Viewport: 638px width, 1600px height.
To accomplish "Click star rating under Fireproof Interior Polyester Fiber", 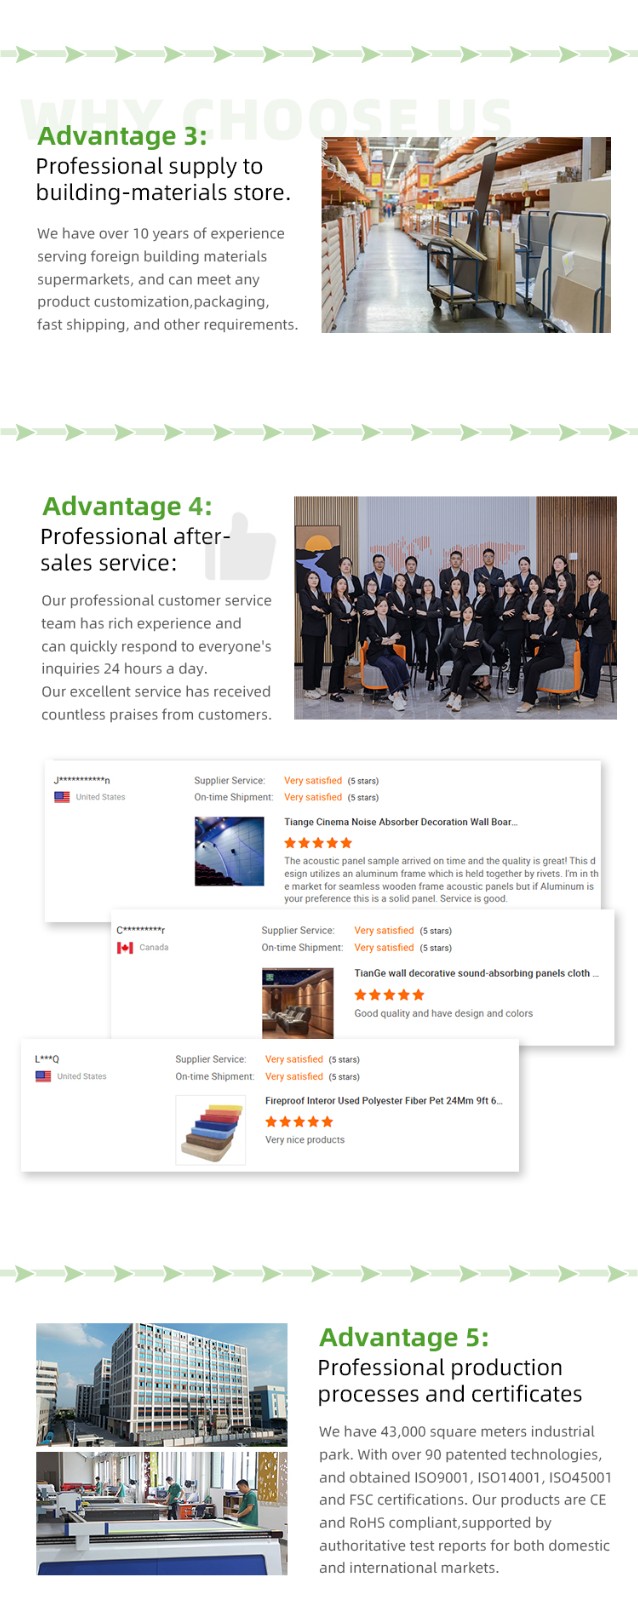I will click(x=299, y=1121).
